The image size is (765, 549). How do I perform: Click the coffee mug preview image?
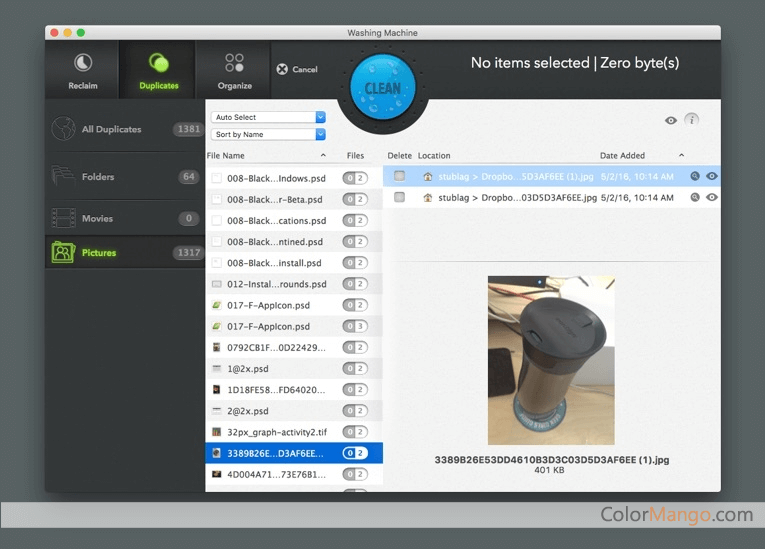(551, 360)
